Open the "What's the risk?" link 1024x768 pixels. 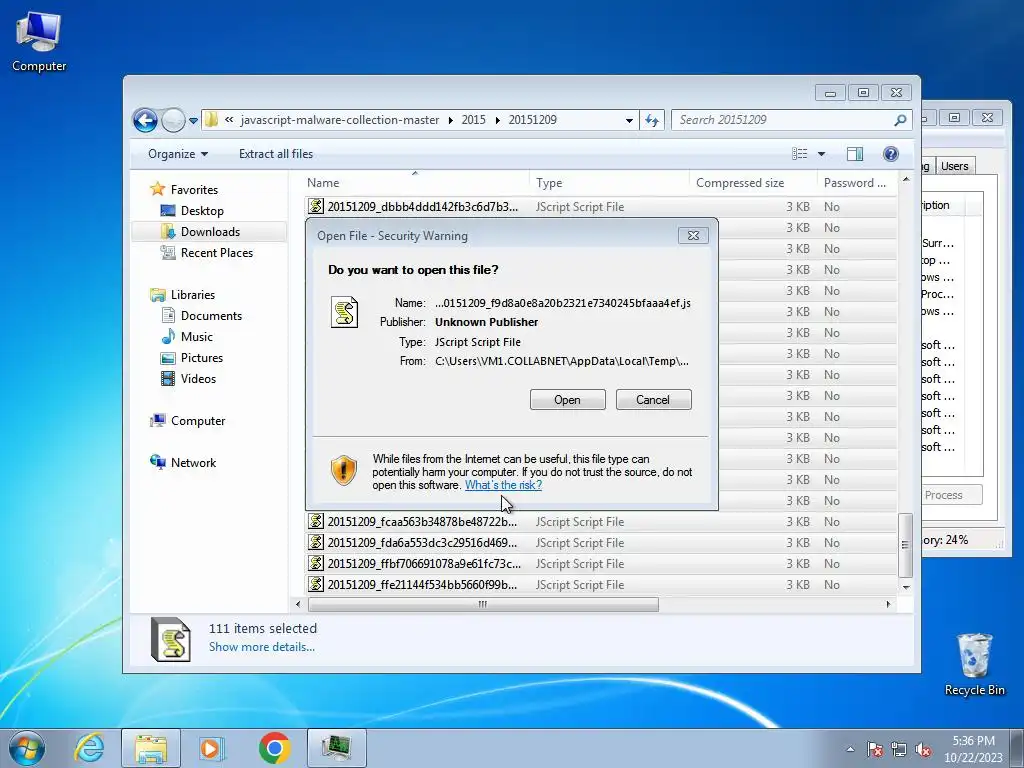point(503,485)
